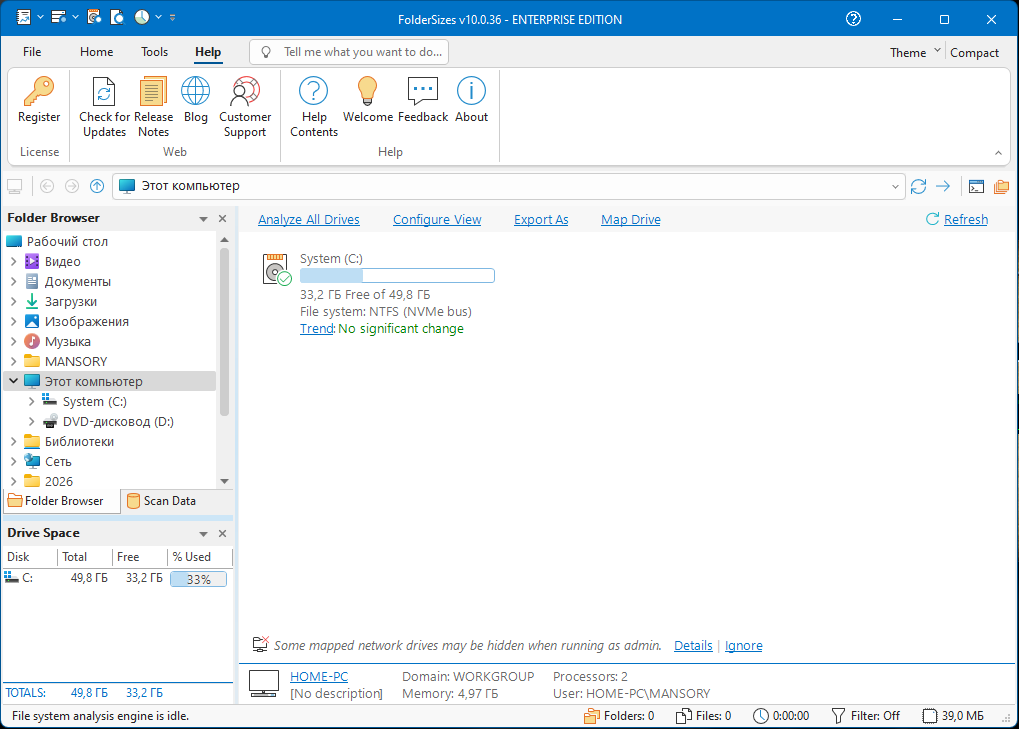The height and width of the screenshot is (729, 1019).
Task: Collapse the Этот компьютер tree node
Action: [13, 382]
